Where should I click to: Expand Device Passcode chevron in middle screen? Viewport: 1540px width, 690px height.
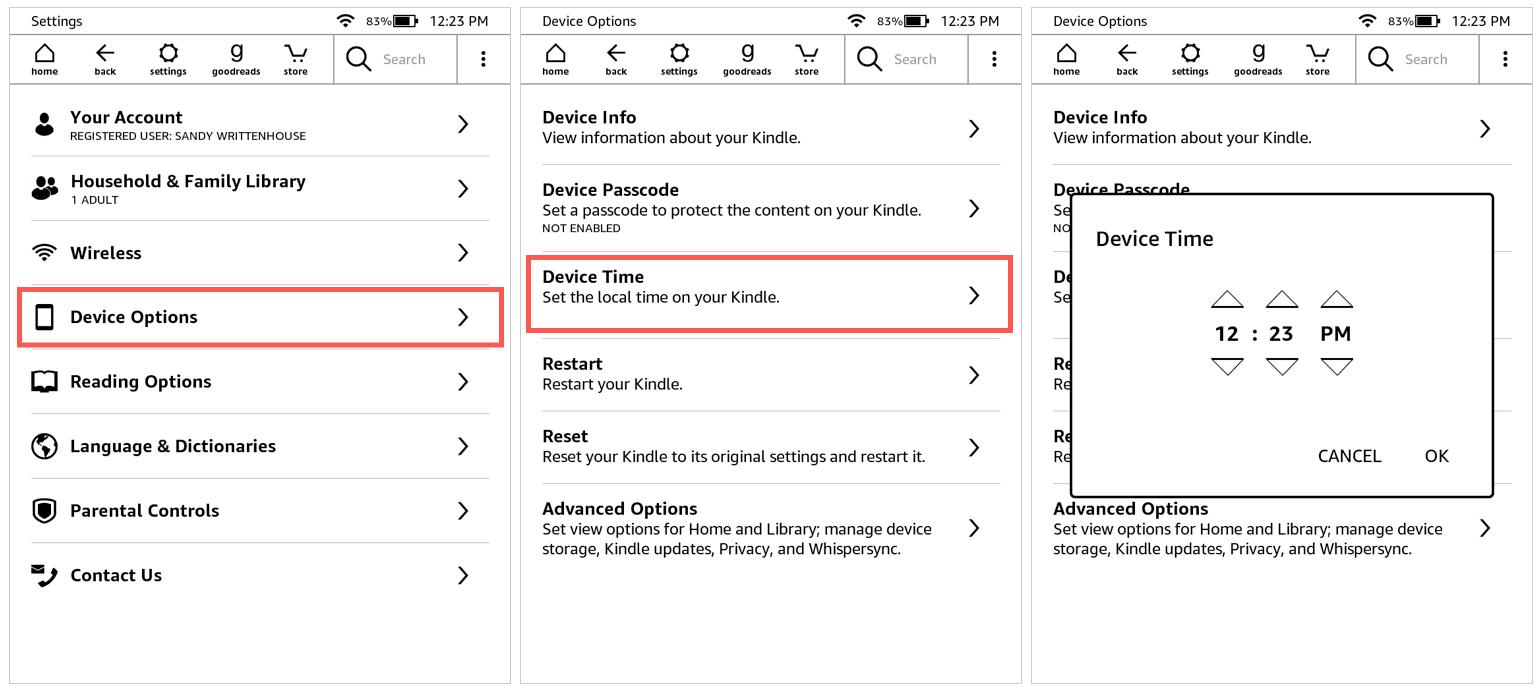(x=974, y=208)
